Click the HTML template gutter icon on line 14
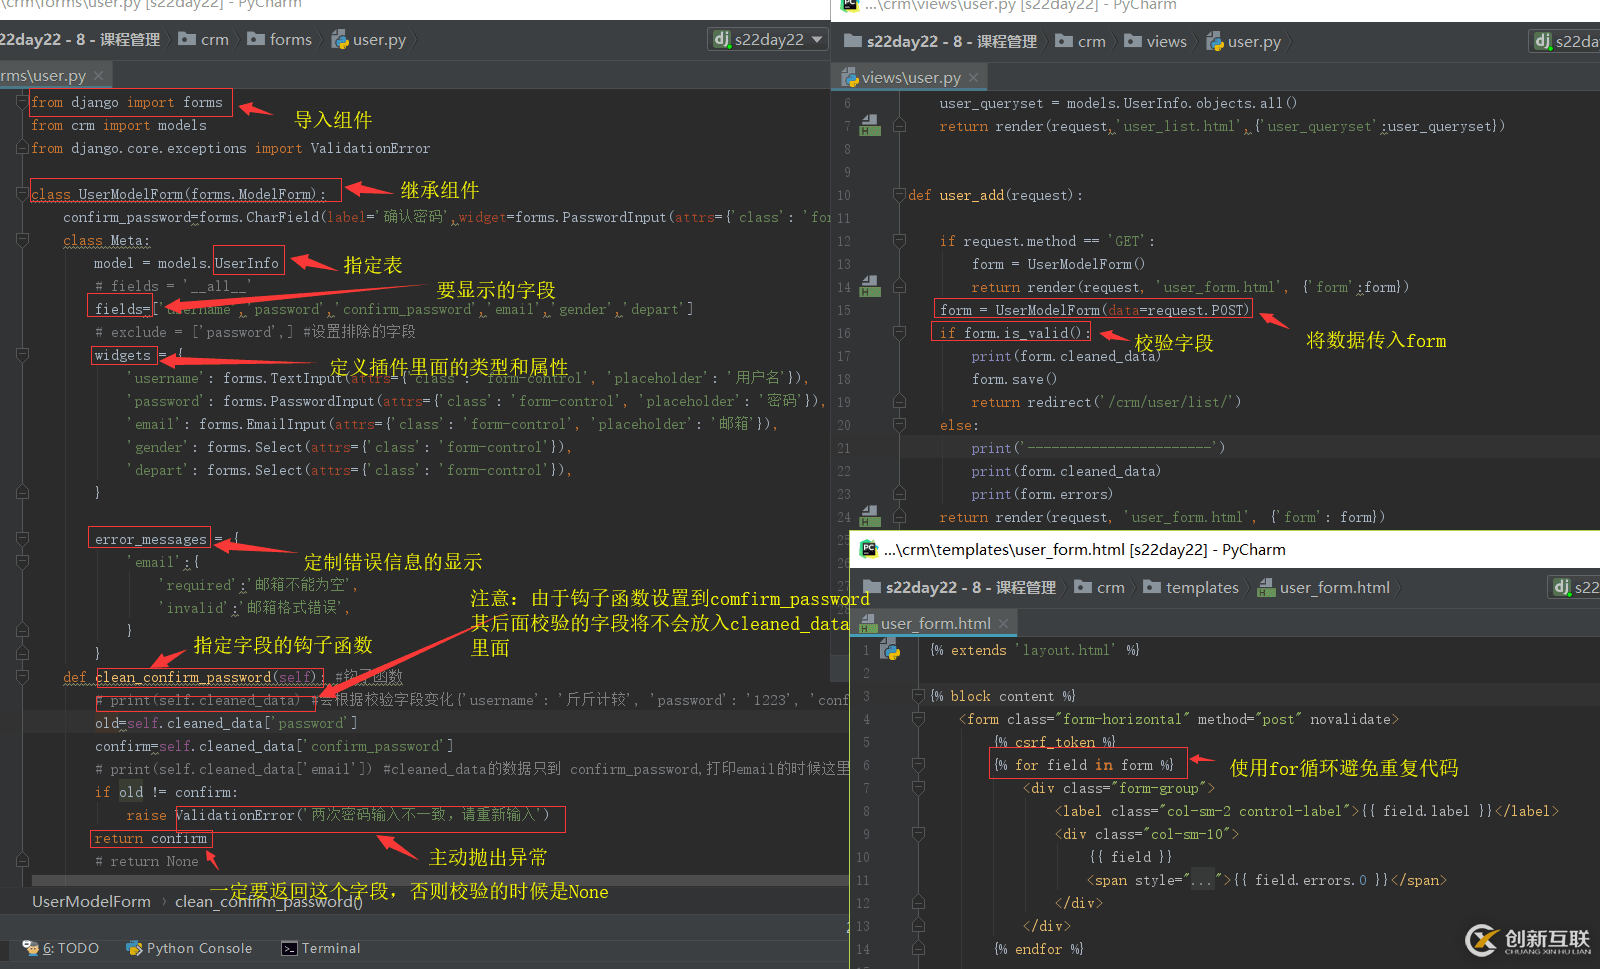Screen dimensions: 1600x969 pyautogui.click(x=870, y=287)
